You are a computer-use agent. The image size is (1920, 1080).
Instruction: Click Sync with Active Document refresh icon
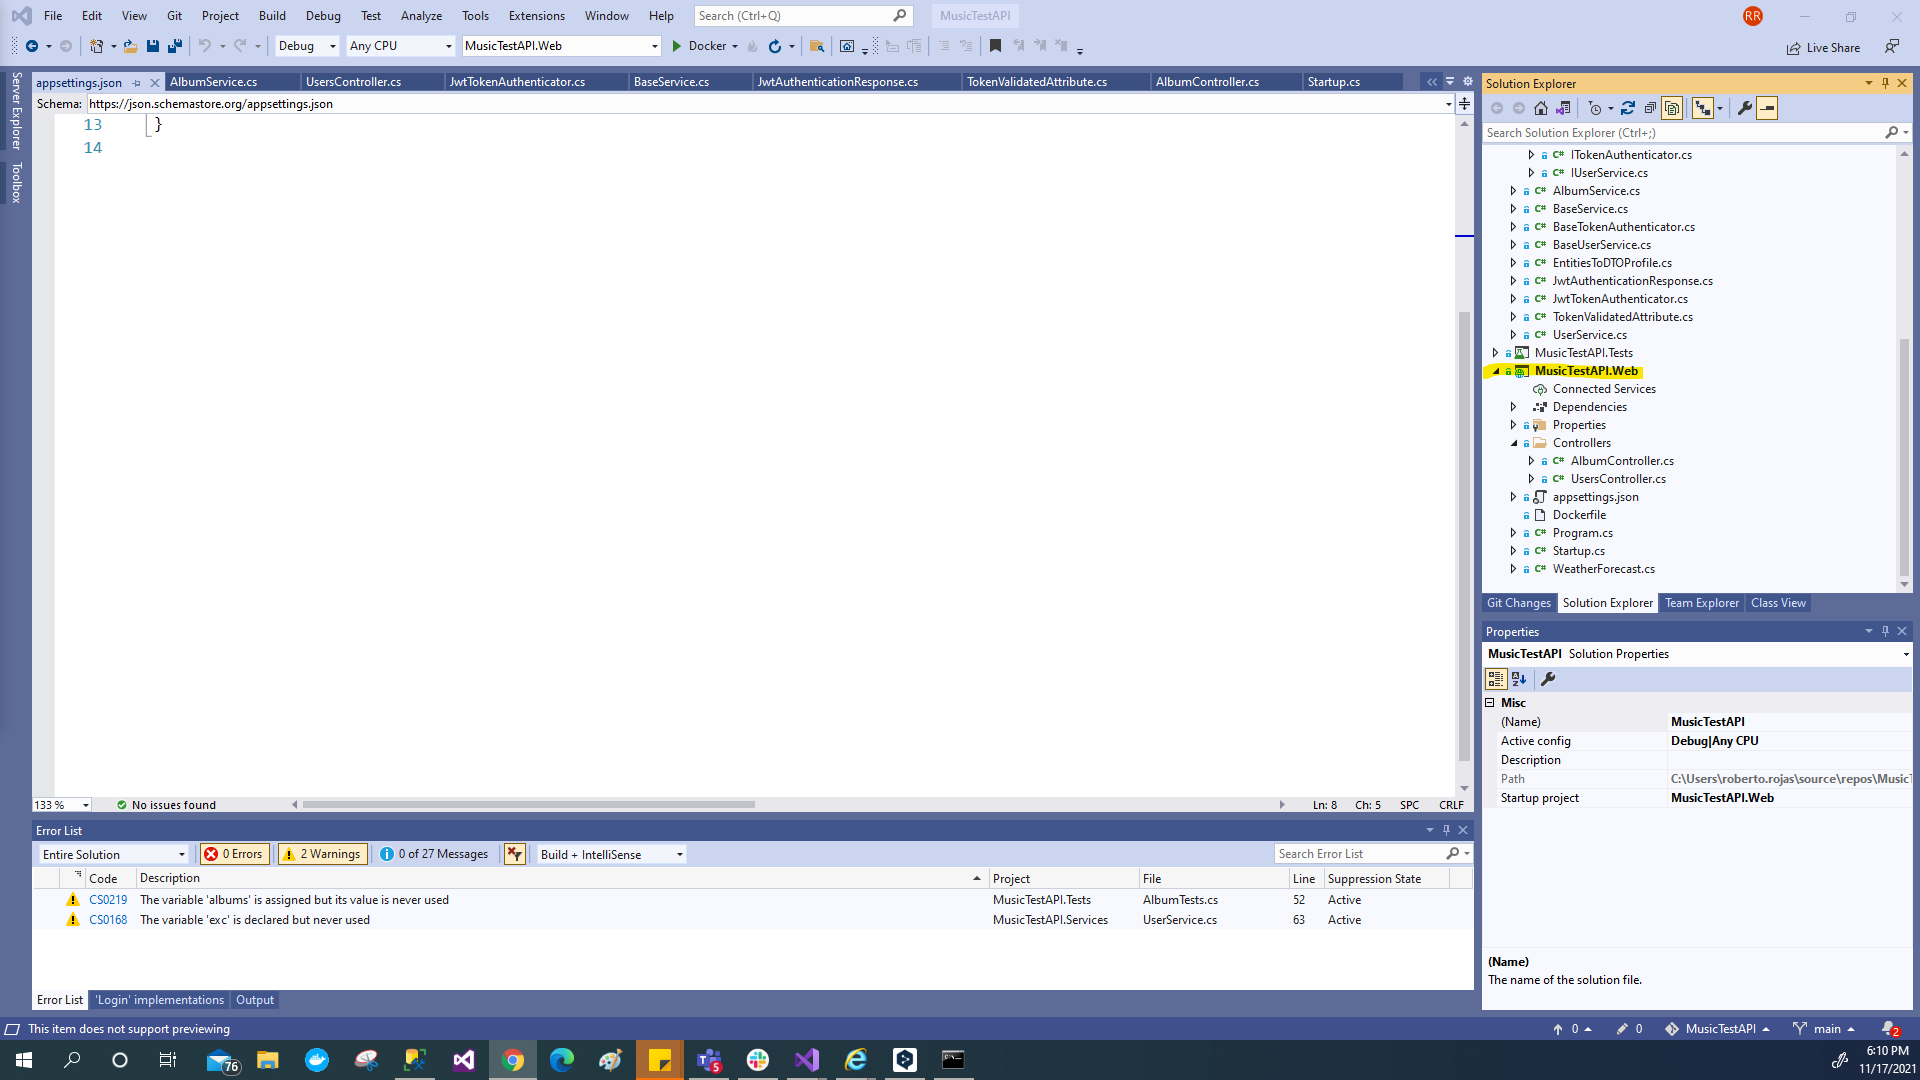coord(1628,108)
